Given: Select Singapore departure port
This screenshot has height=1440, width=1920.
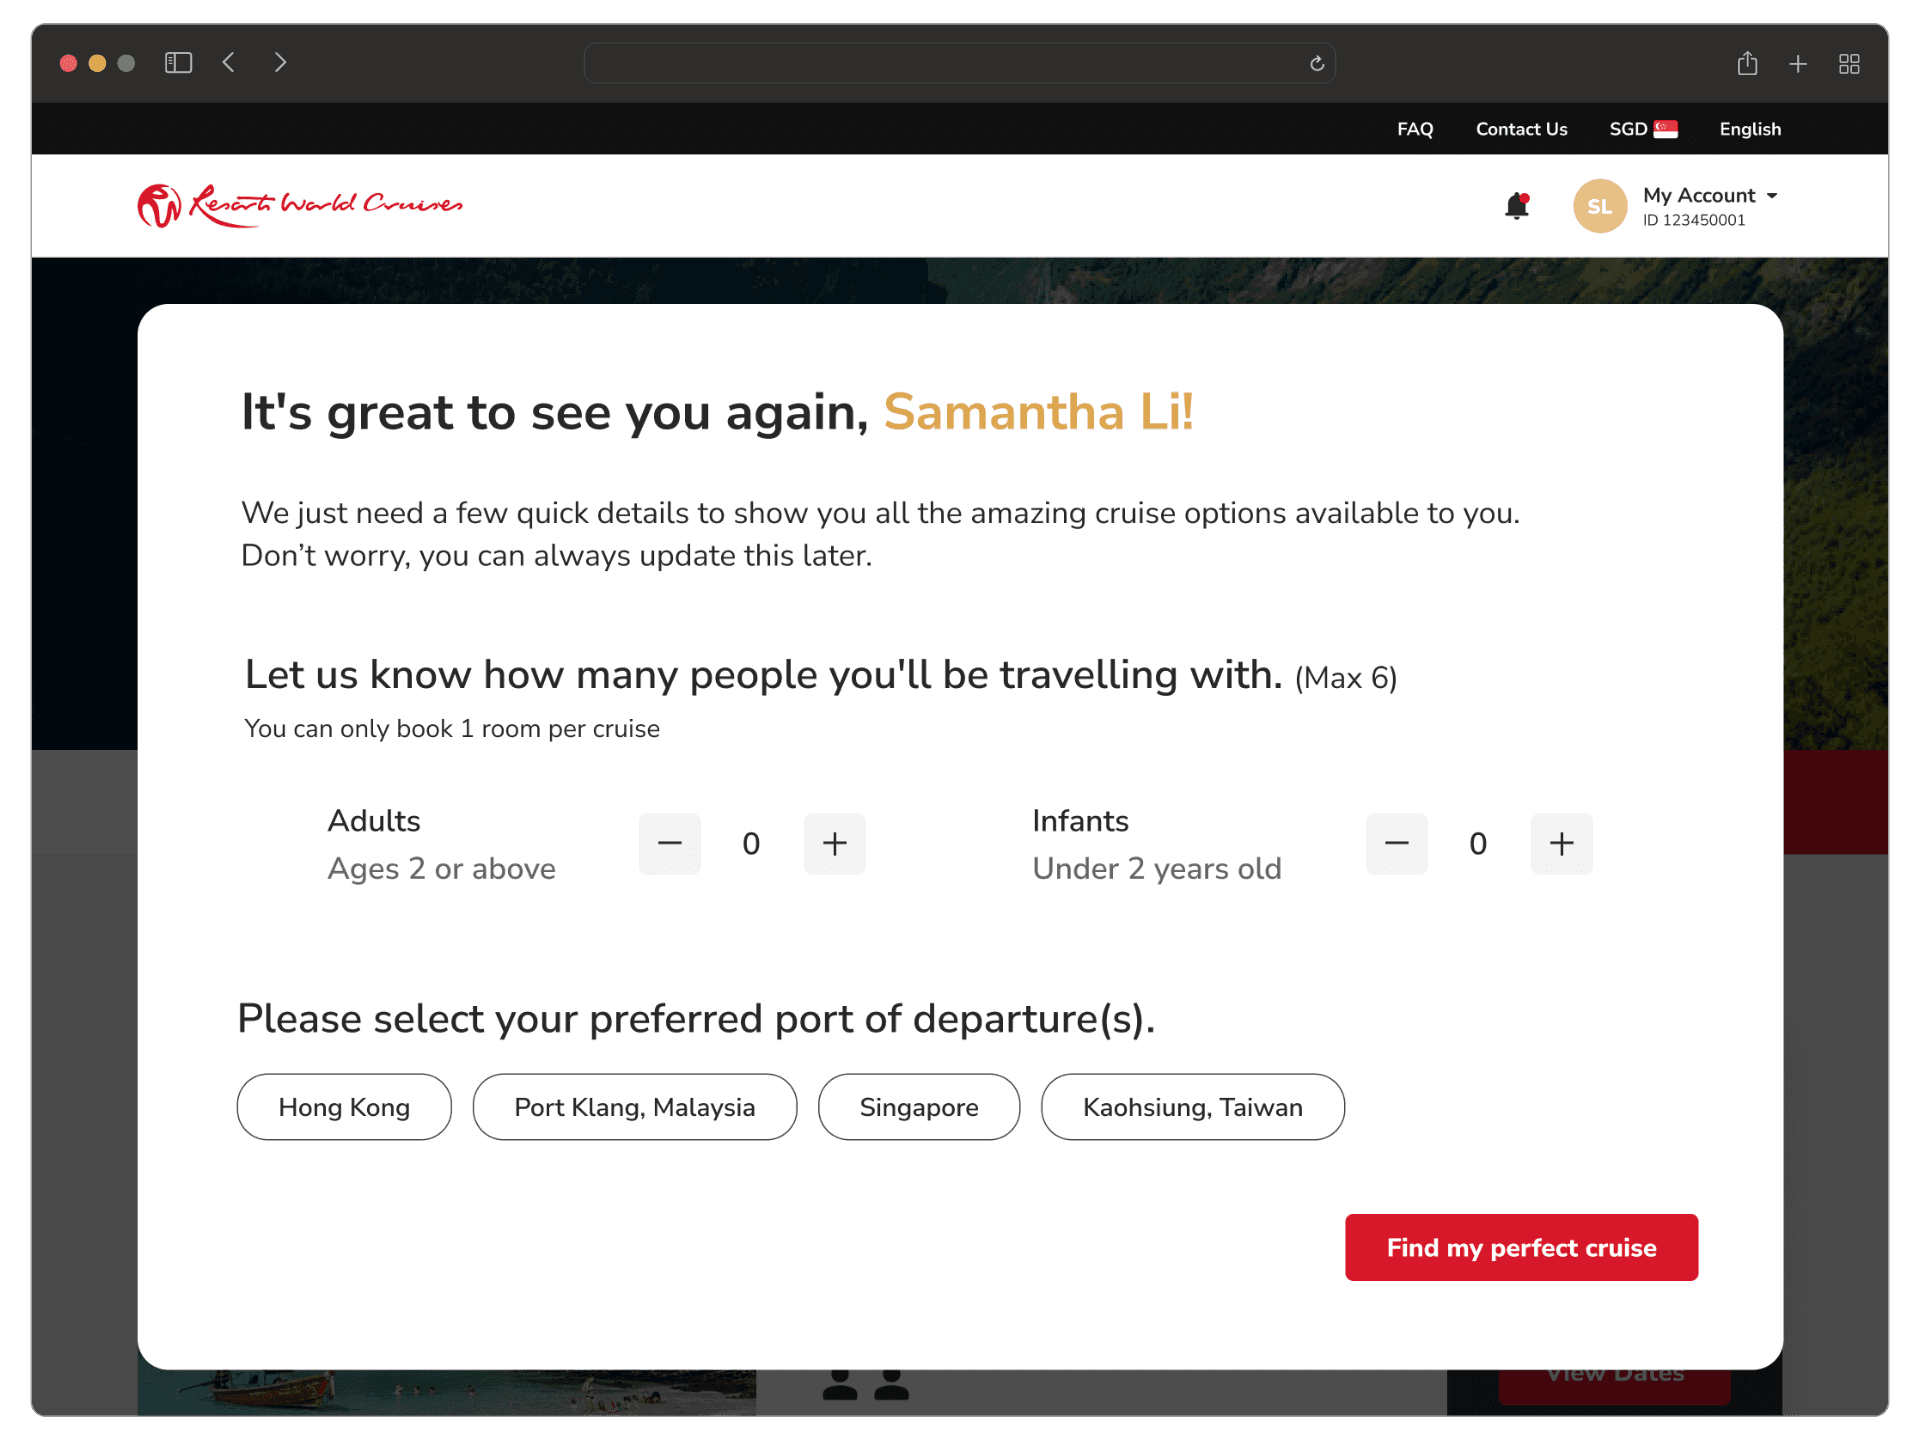Looking at the screenshot, I should (x=918, y=1107).
